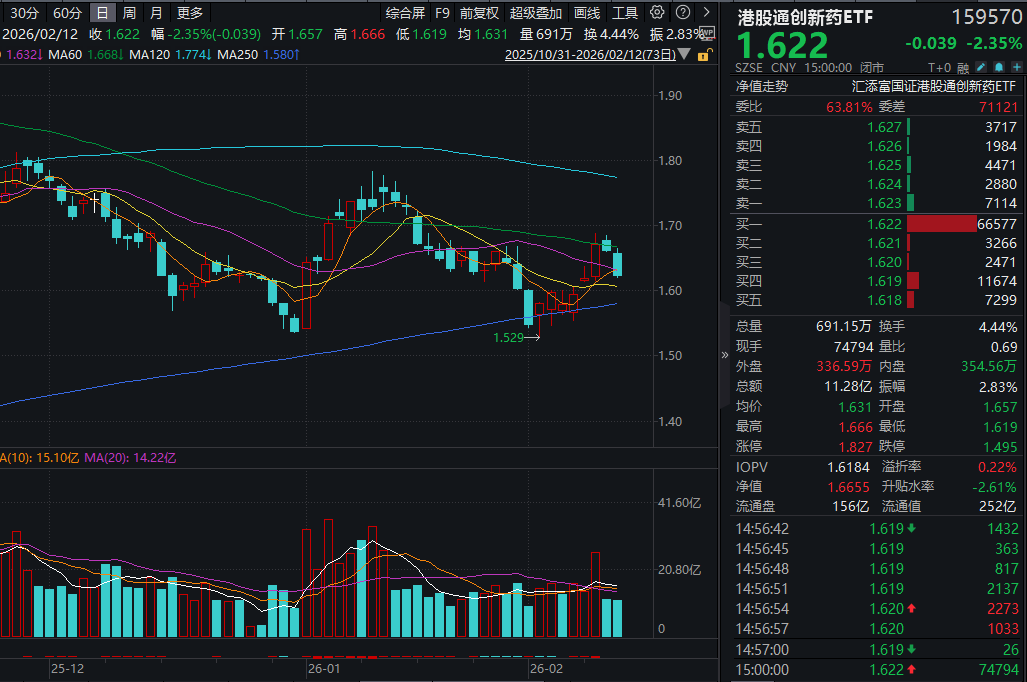1027x682 pixels.
Task: Click the WP icon next to 振2.83%
Action: (708, 33)
